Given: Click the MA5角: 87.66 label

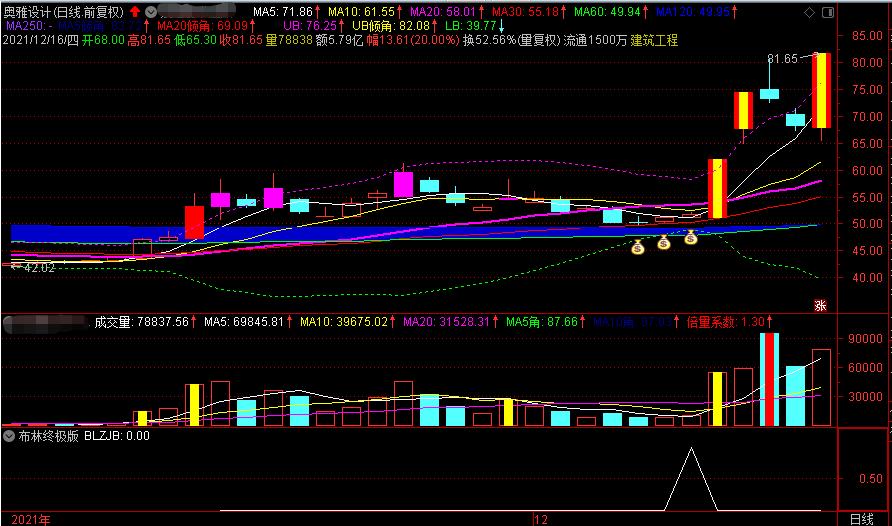Looking at the screenshot, I should click(542, 322).
